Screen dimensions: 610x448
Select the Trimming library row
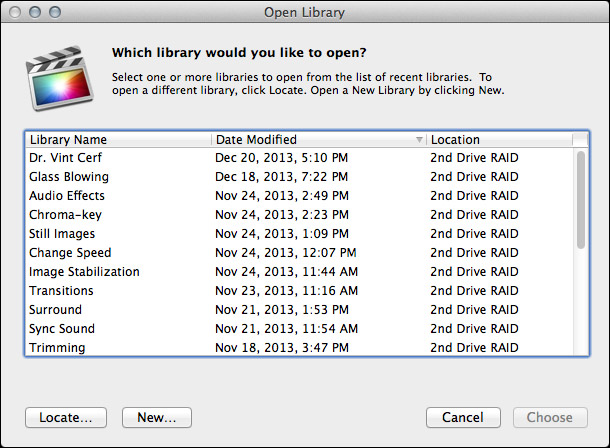pos(299,347)
